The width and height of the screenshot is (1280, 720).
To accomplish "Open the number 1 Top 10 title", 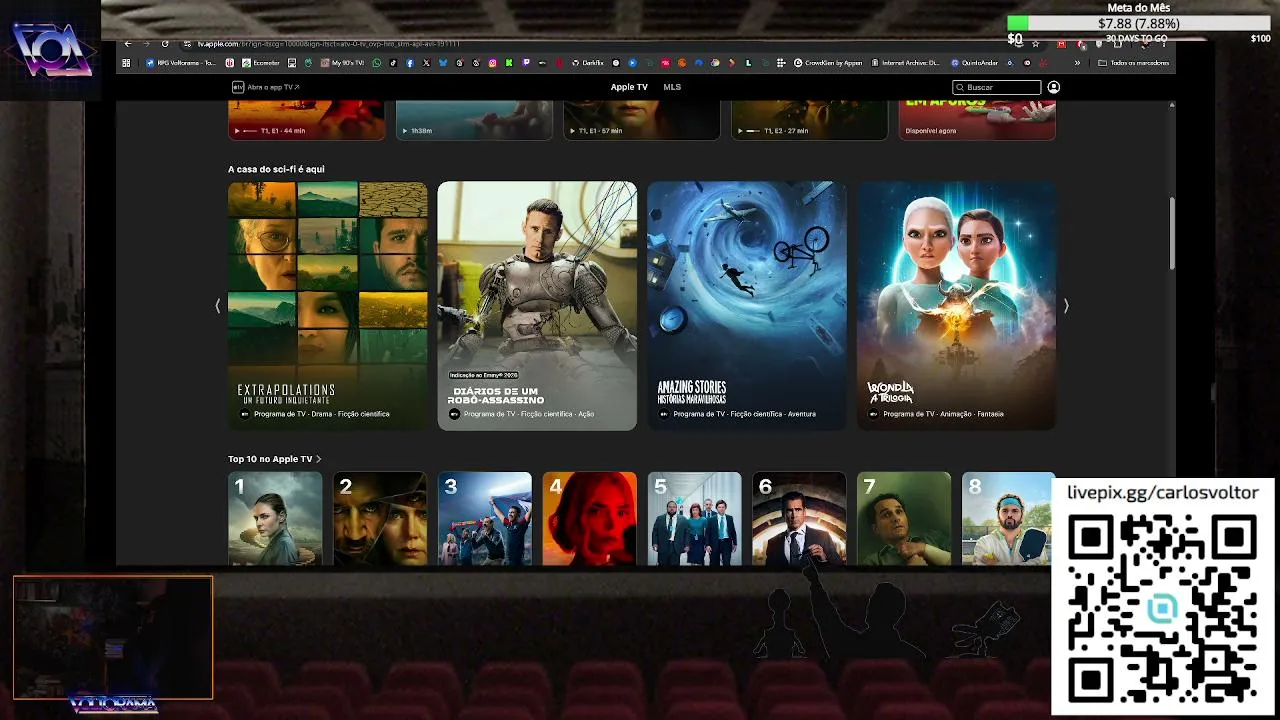I will 275,518.
